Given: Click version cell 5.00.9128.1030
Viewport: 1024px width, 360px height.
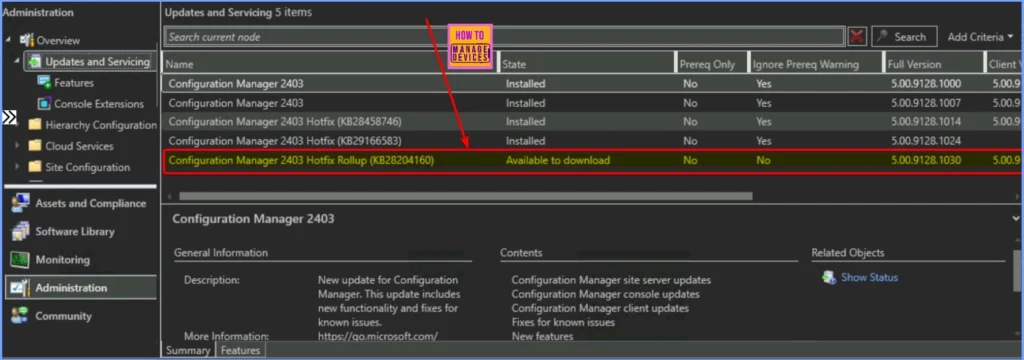Looking at the screenshot, I should click(x=926, y=160).
